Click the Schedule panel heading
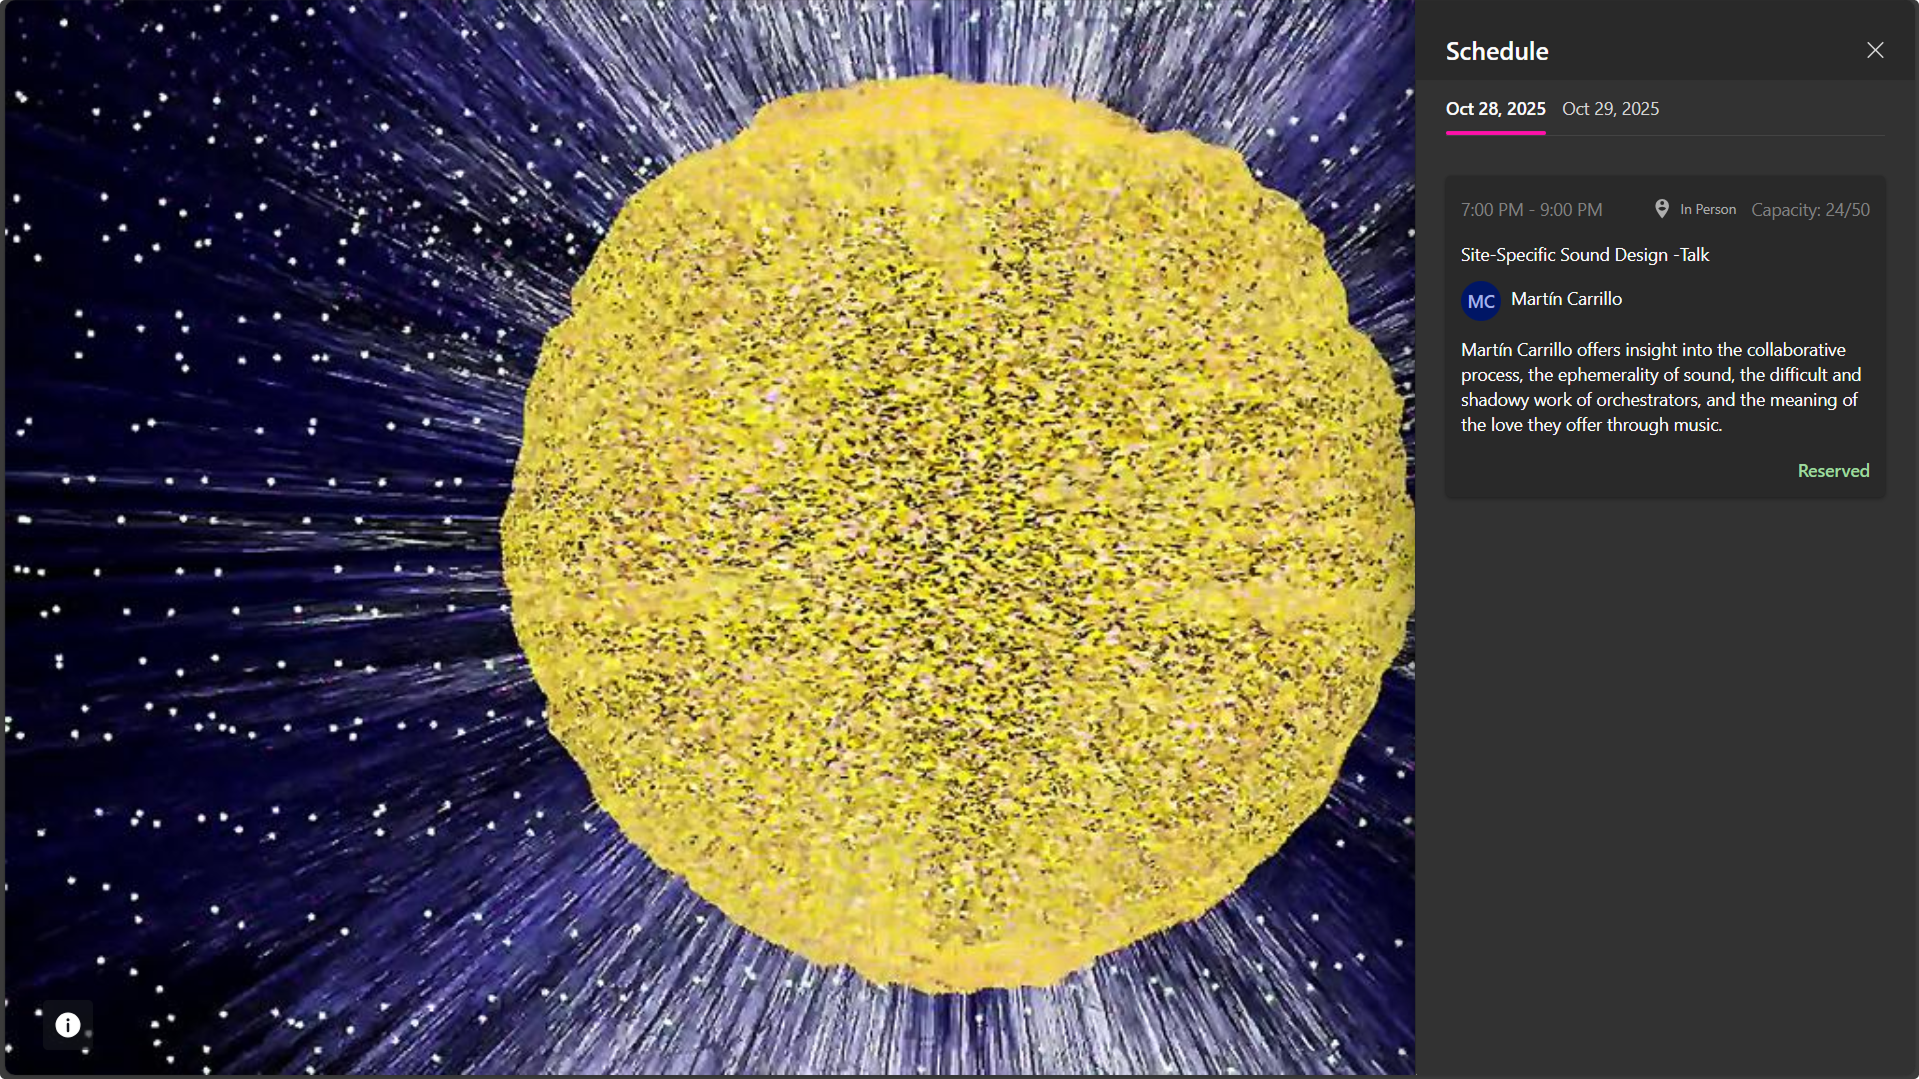Viewport: 1919px width, 1079px height. pyautogui.click(x=1496, y=51)
